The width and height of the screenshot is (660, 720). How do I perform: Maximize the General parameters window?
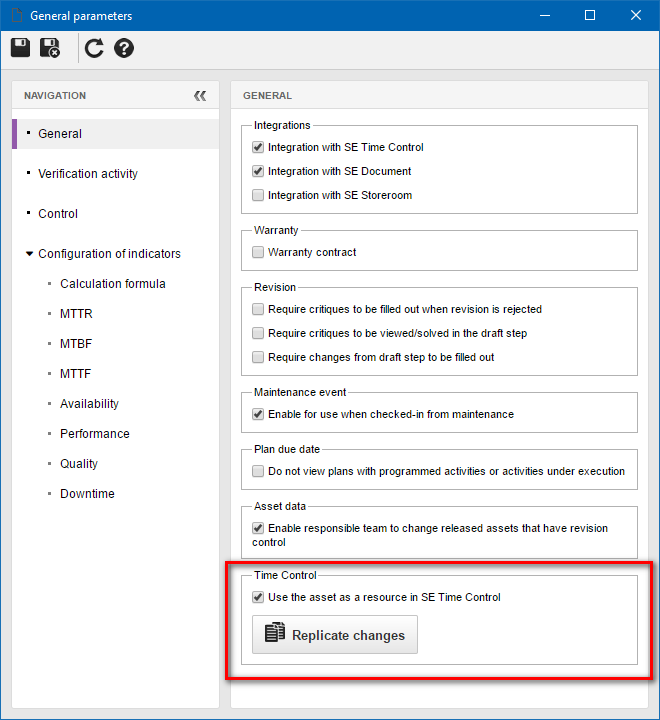[590, 15]
